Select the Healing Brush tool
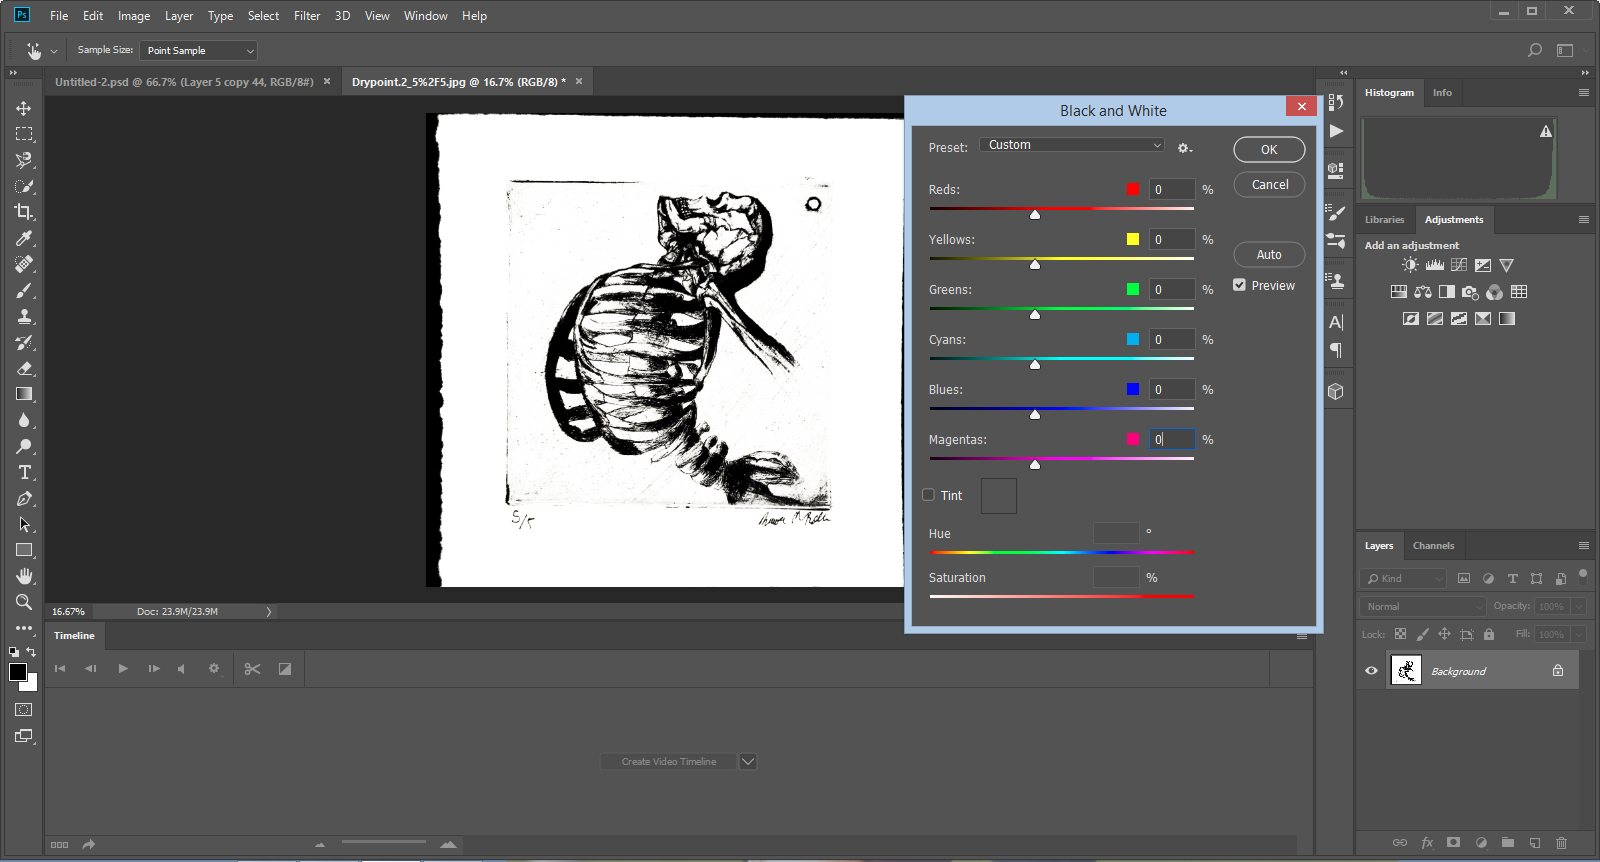Image resolution: width=1600 pixels, height=862 pixels. [x=24, y=264]
